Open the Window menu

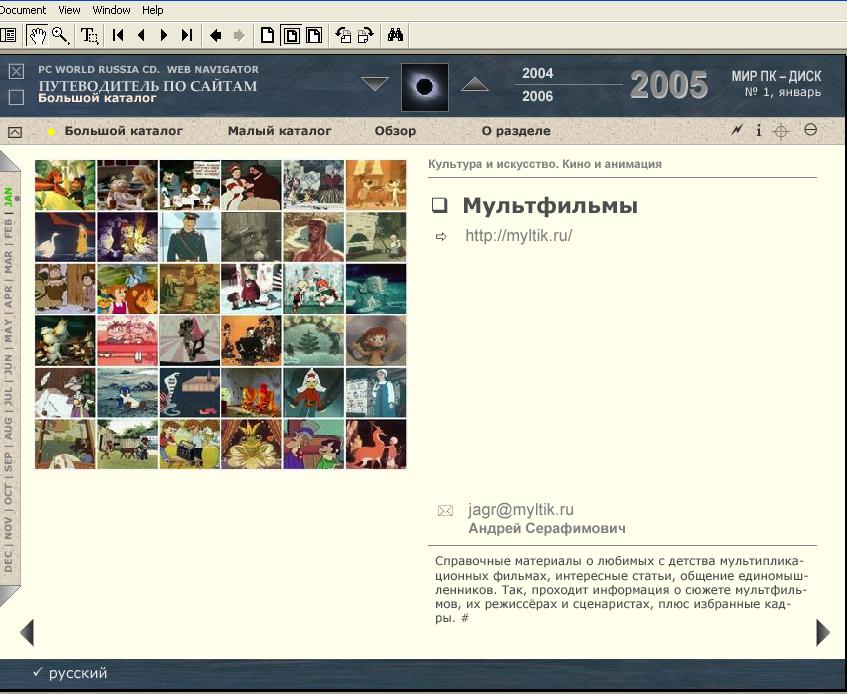[111, 10]
